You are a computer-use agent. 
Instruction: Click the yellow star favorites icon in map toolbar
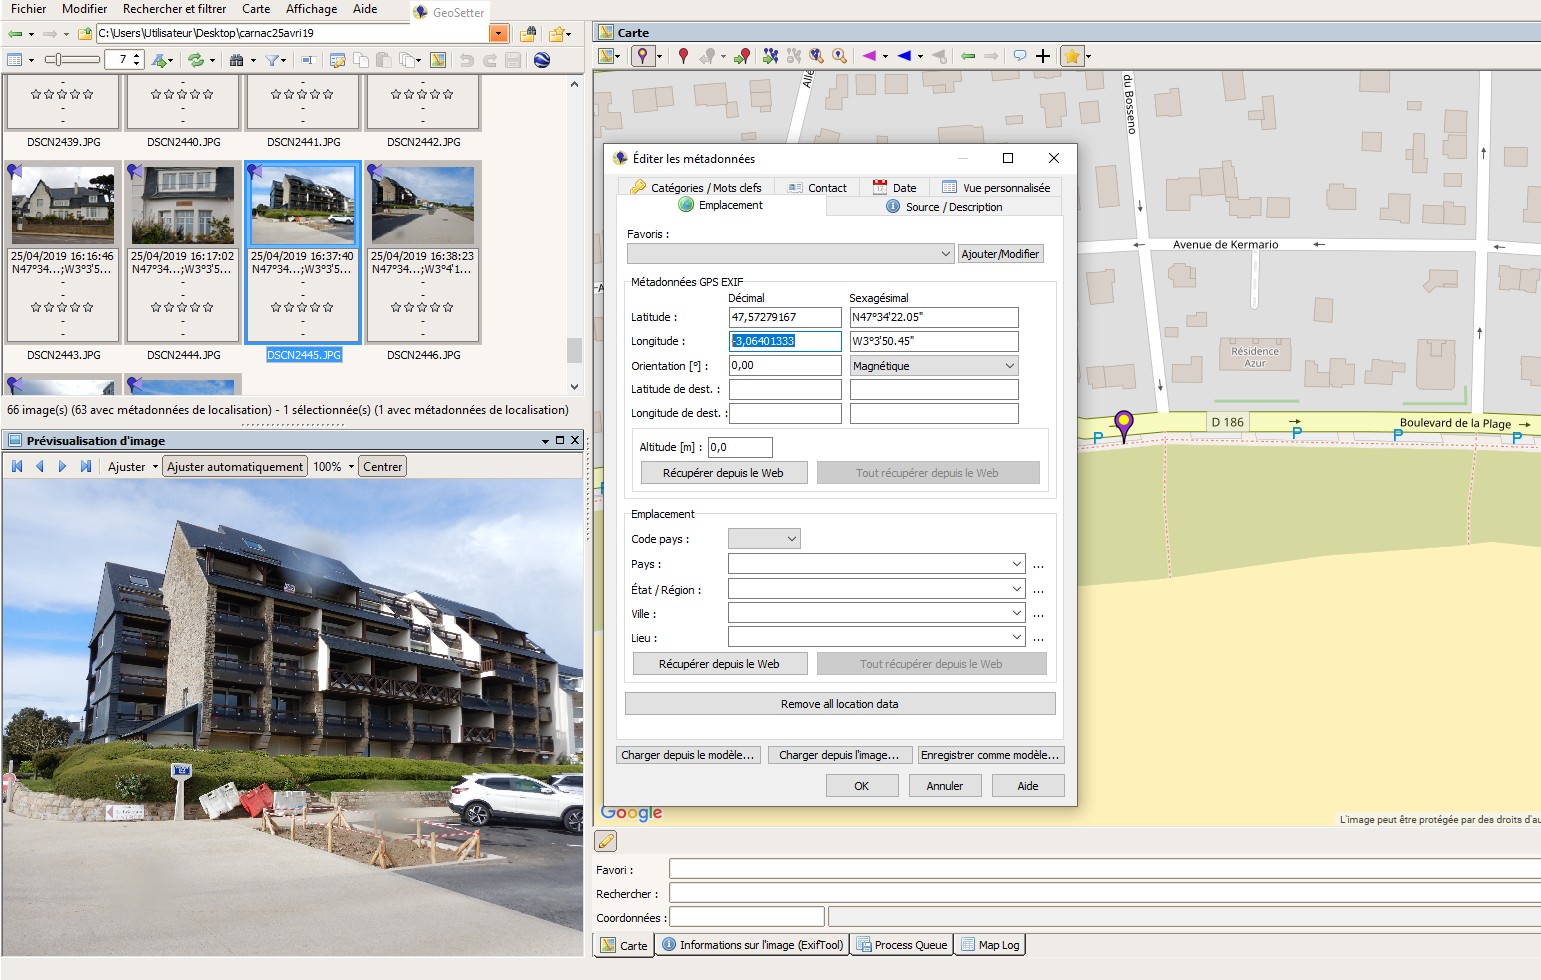[1072, 56]
